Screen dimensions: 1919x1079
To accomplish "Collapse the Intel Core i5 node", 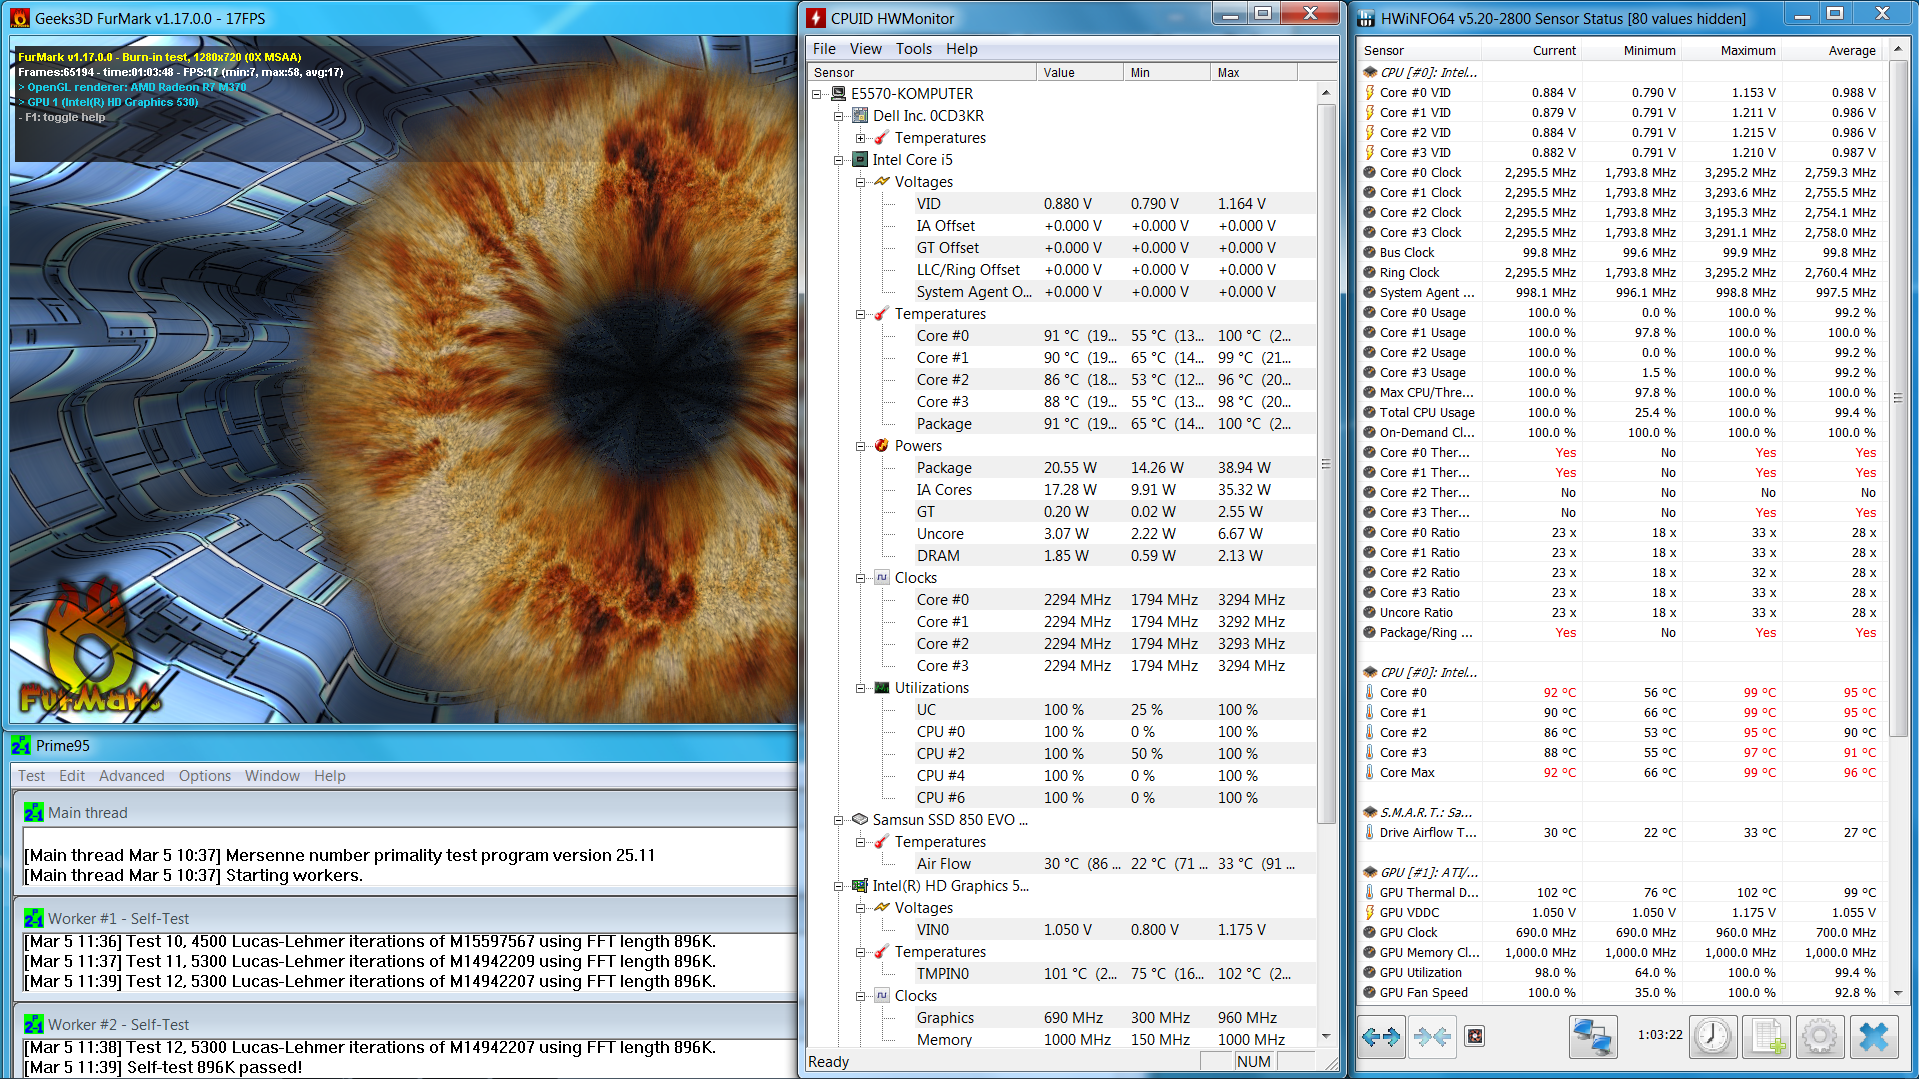I will pos(839,160).
